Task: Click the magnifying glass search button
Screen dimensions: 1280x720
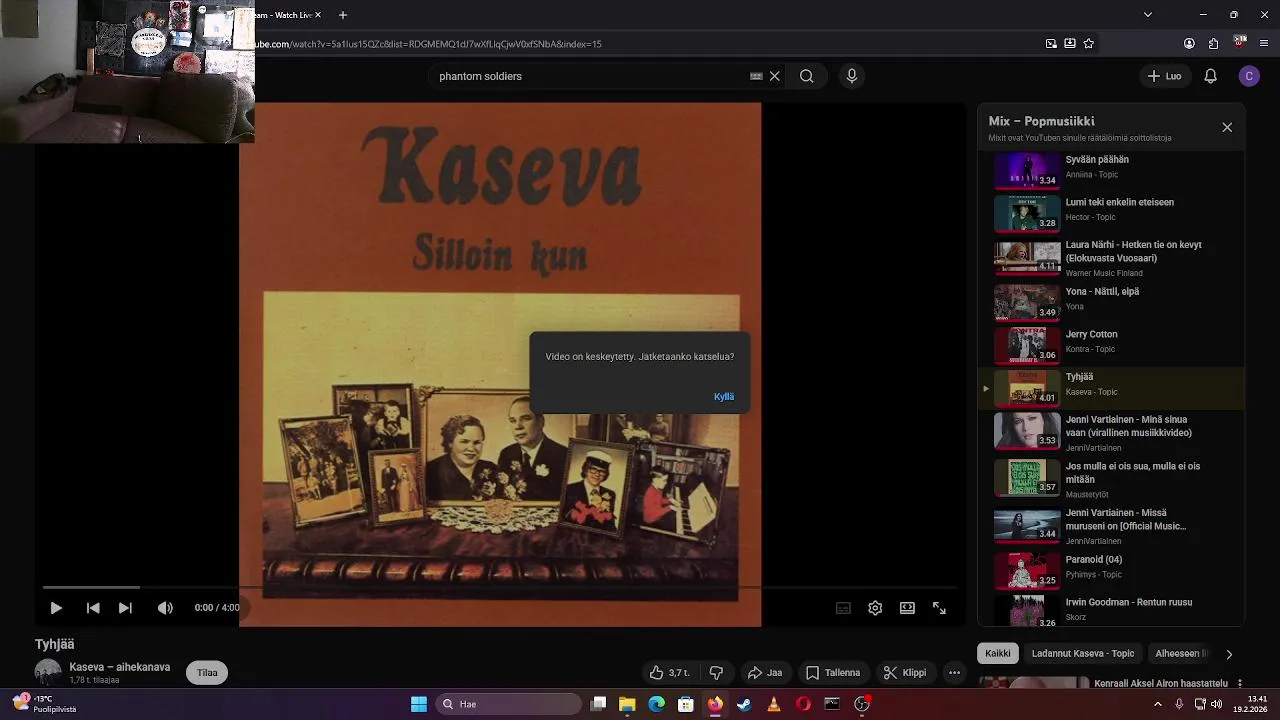Action: (x=807, y=76)
